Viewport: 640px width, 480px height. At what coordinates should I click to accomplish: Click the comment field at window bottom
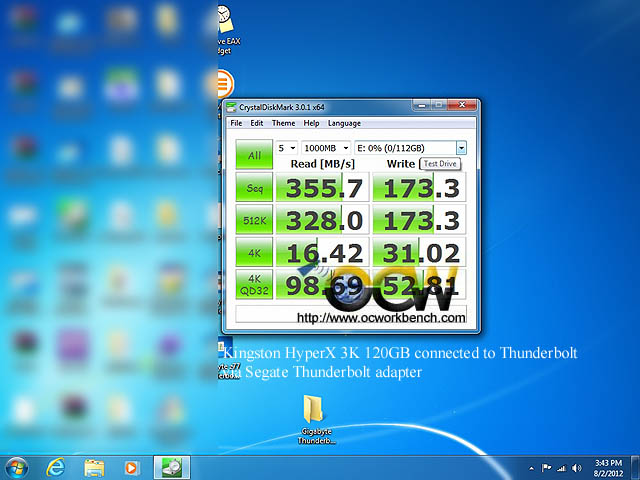click(x=351, y=314)
